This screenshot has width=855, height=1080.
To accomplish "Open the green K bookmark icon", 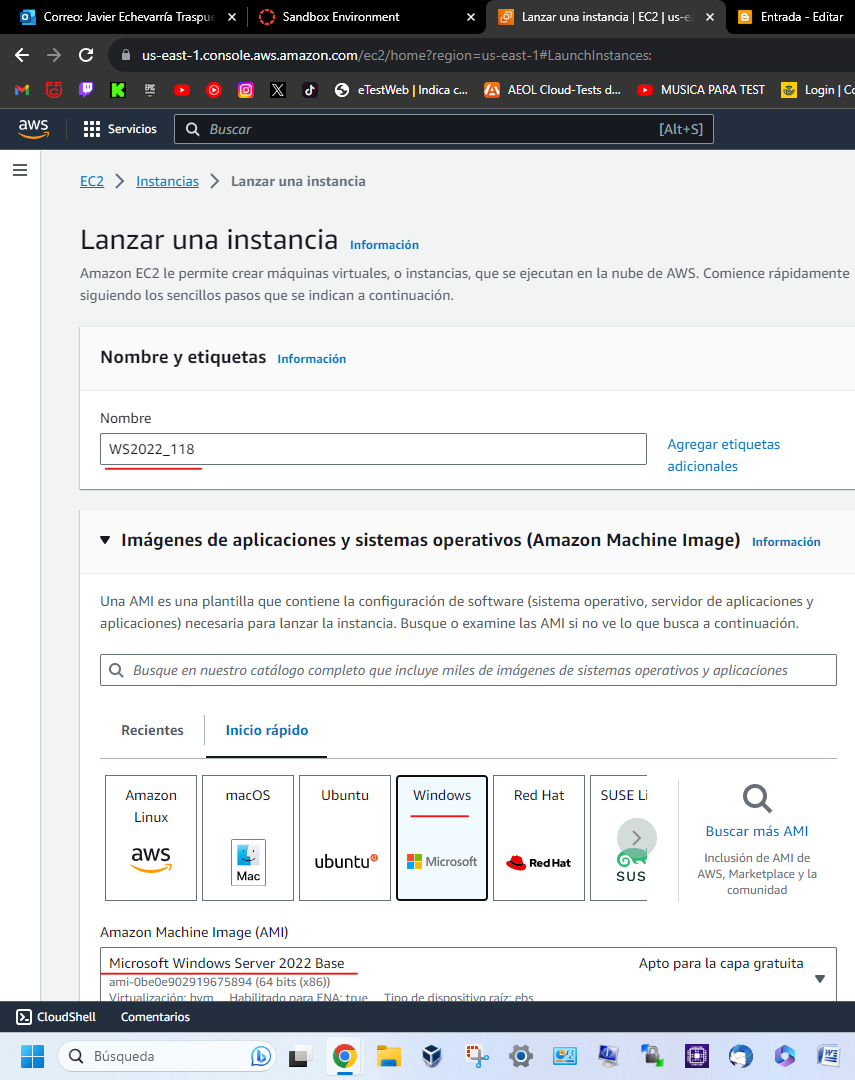I will pyautogui.click(x=118, y=90).
